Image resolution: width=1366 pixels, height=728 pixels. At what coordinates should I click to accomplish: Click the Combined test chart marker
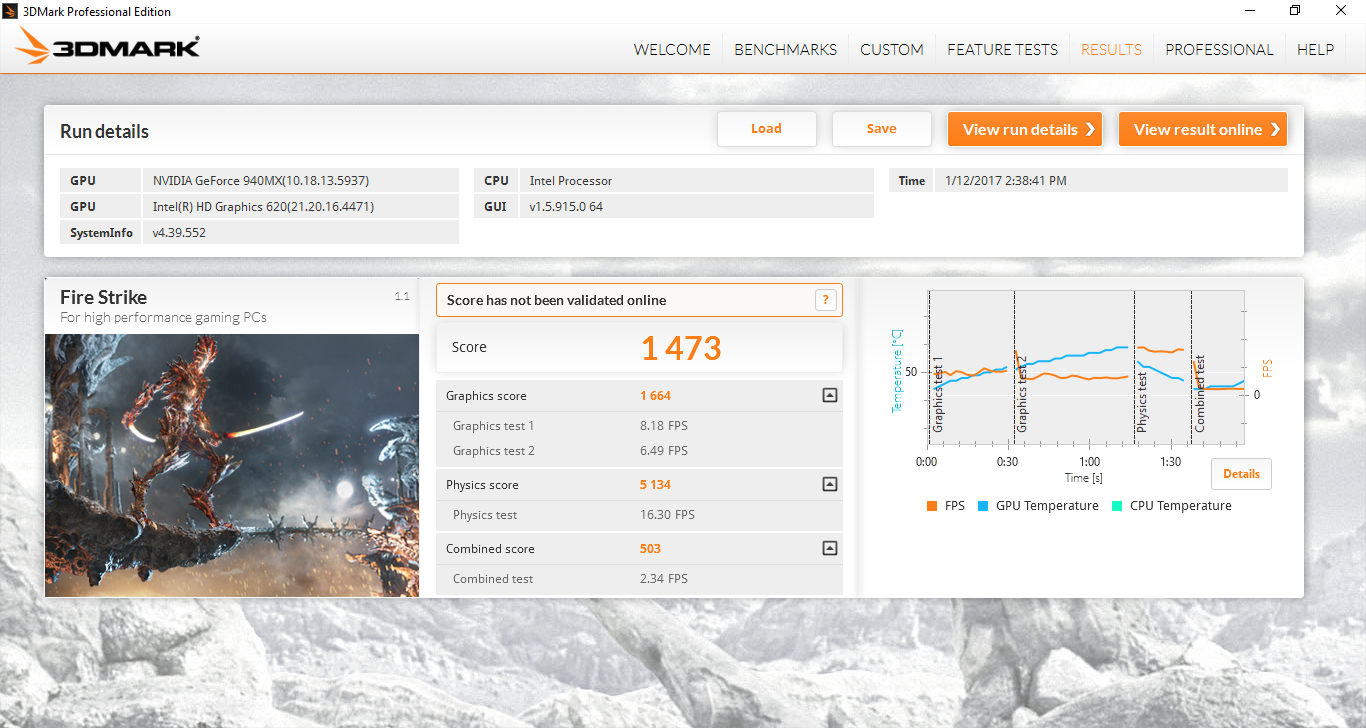pos(1199,394)
